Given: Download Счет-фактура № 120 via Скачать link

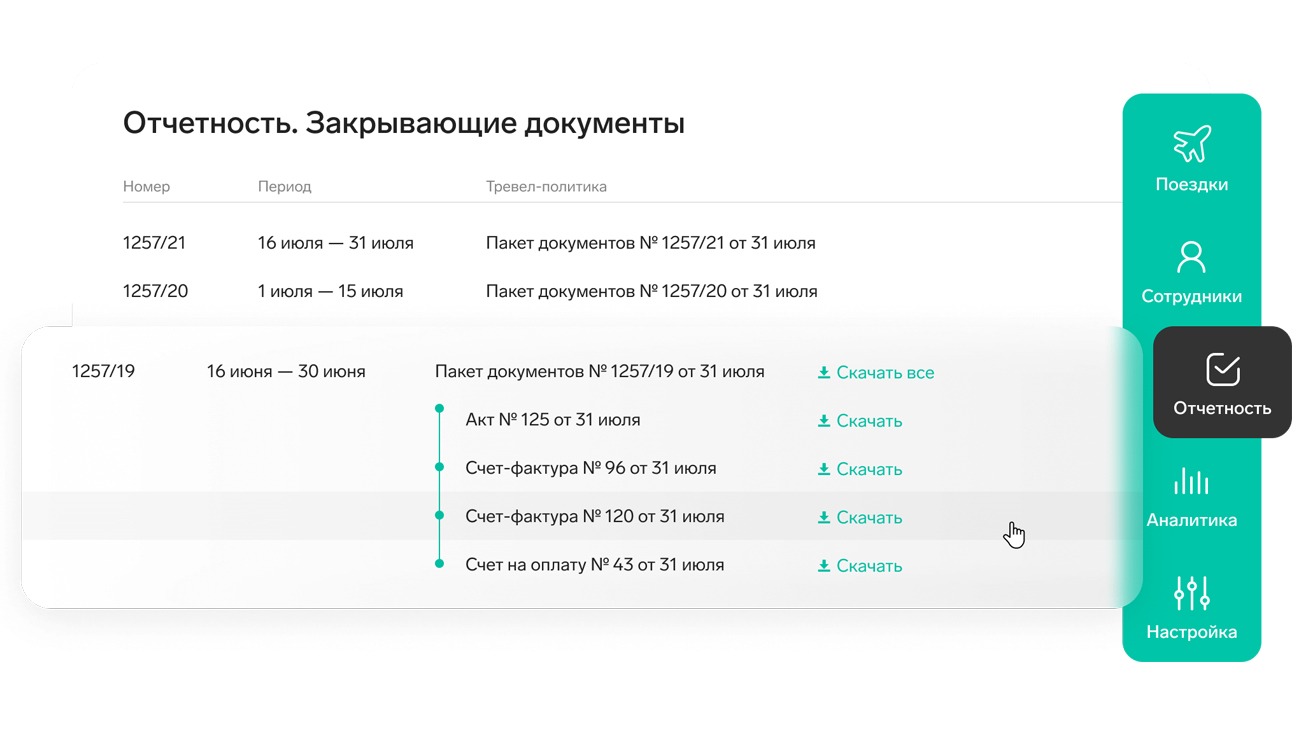Looking at the screenshot, I should pyautogui.click(x=868, y=517).
